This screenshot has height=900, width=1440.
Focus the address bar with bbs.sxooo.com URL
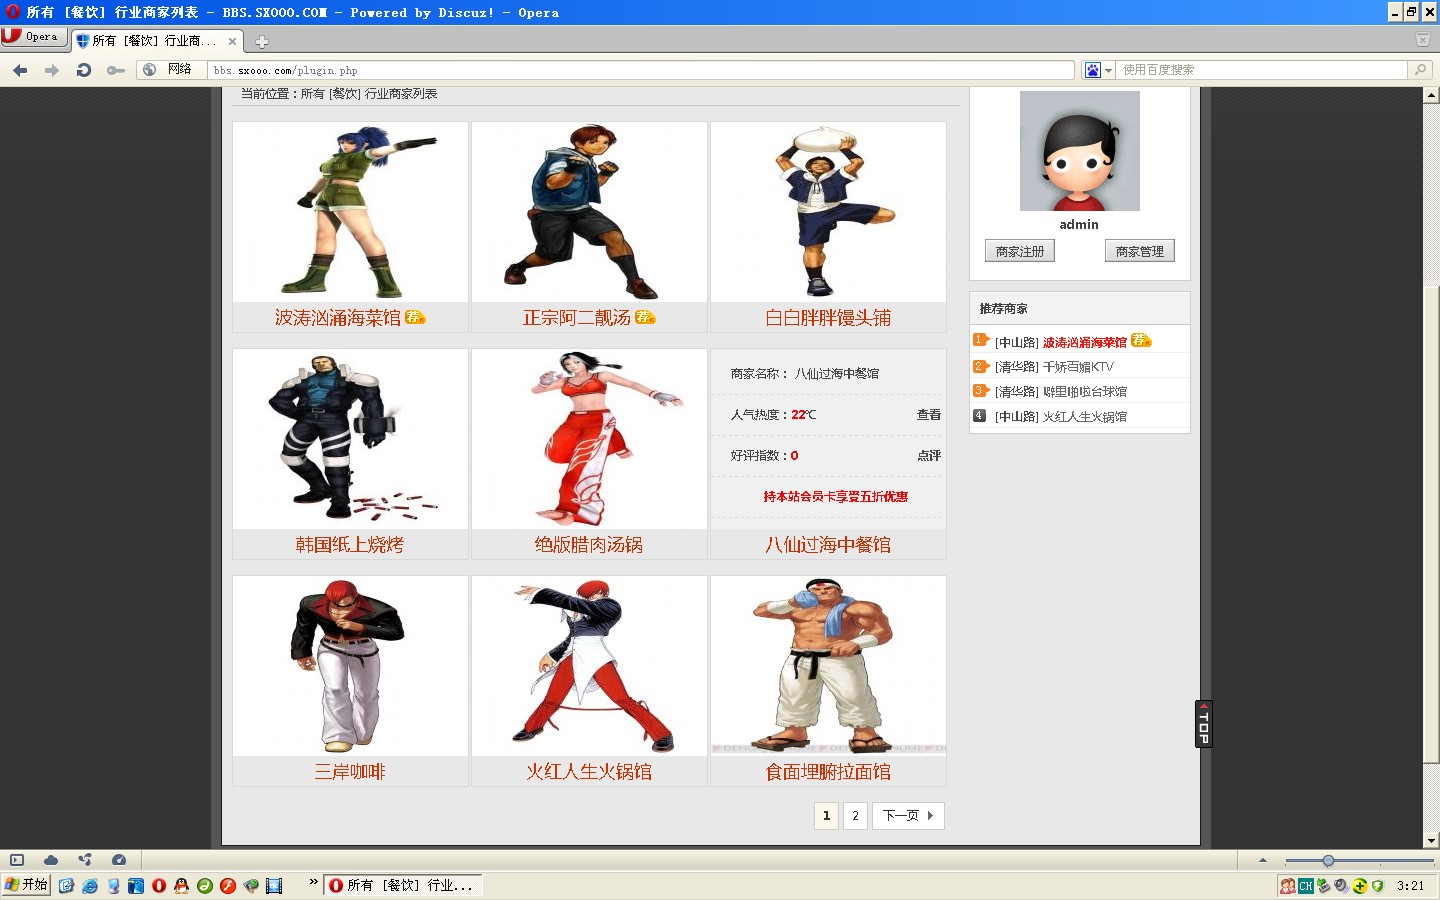click(641, 70)
